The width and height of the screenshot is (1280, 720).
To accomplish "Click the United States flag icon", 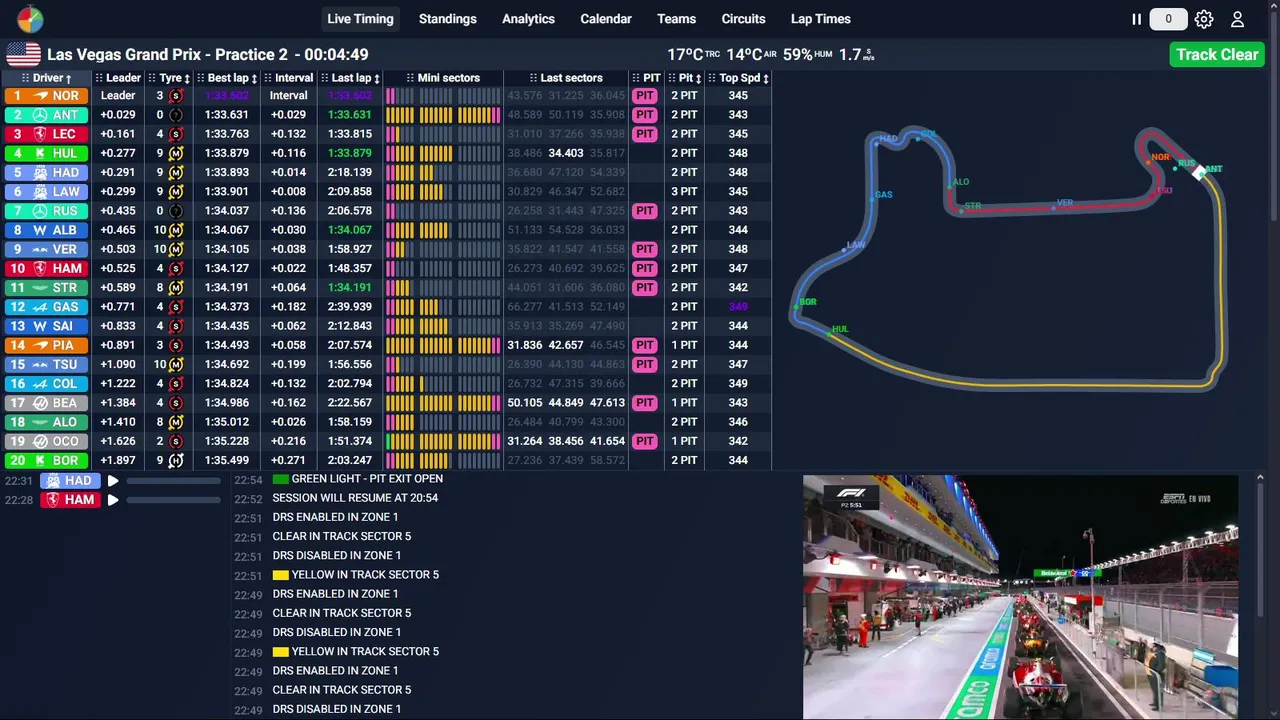I will [x=24, y=54].
